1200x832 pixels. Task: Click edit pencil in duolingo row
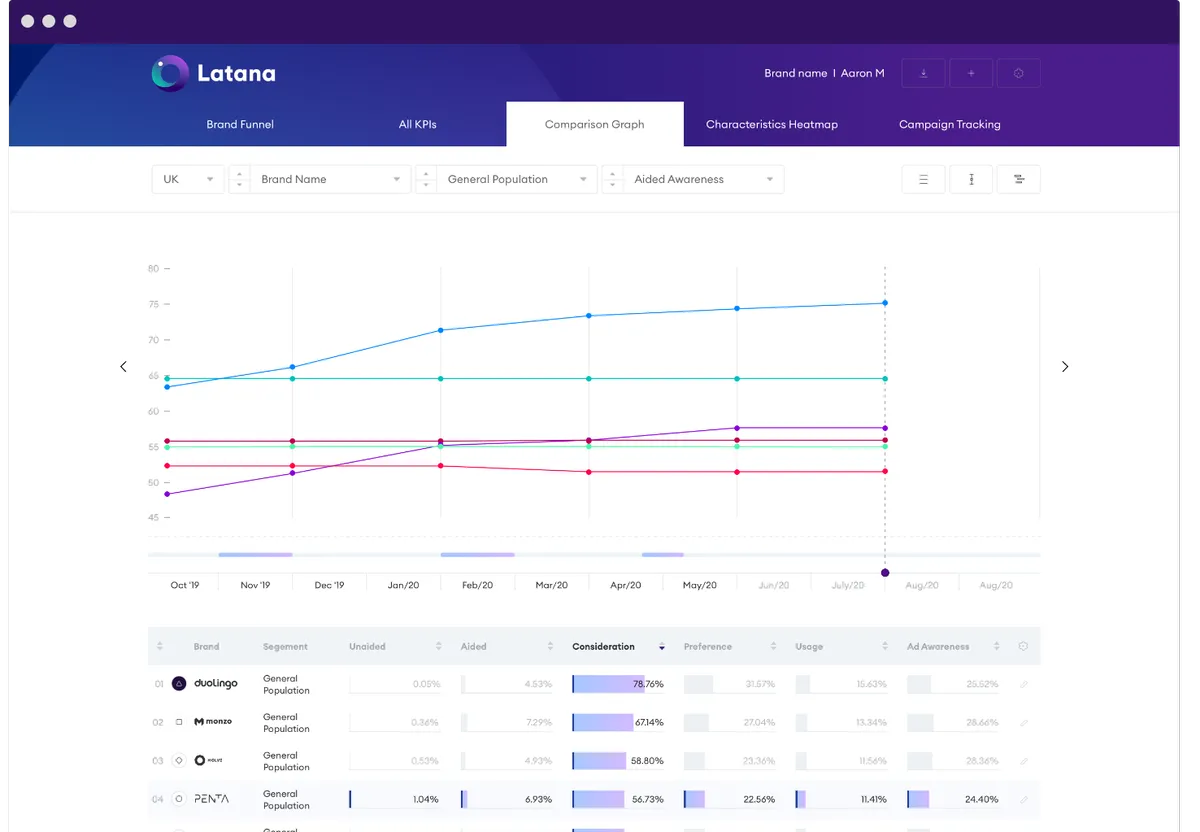[1023, 685]
